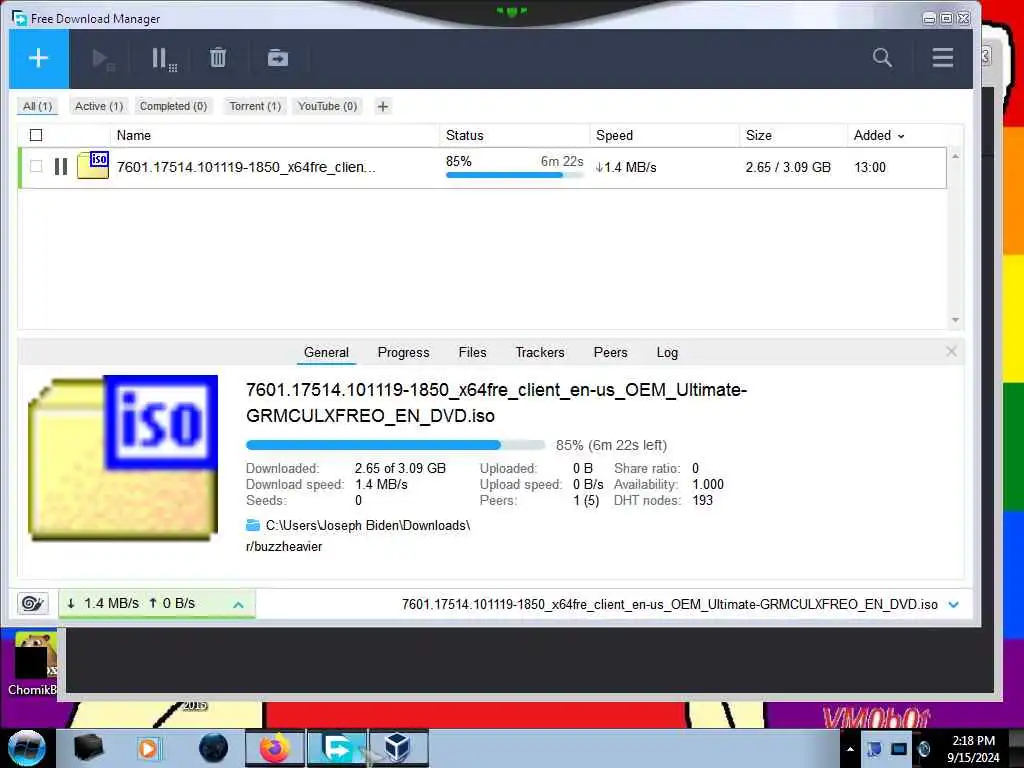Show the All (1) filter
Image resolution: width=1024 pixels, height=768 pixels.
(37, 106)
